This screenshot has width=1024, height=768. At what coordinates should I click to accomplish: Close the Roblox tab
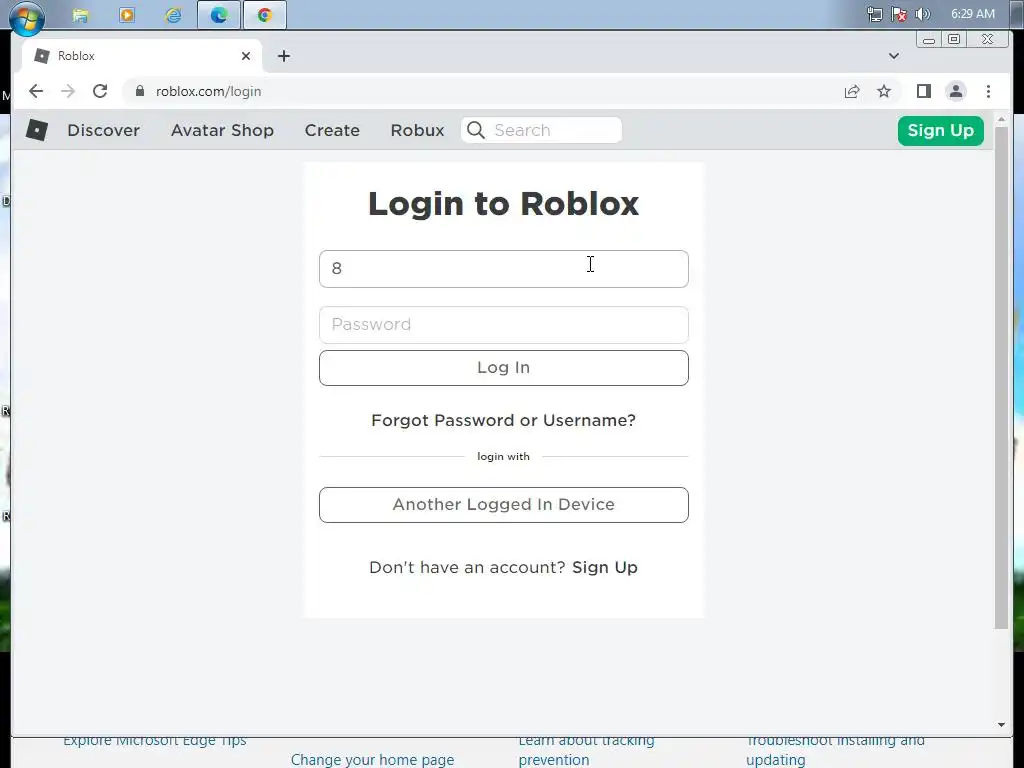(x=246, y=56)
